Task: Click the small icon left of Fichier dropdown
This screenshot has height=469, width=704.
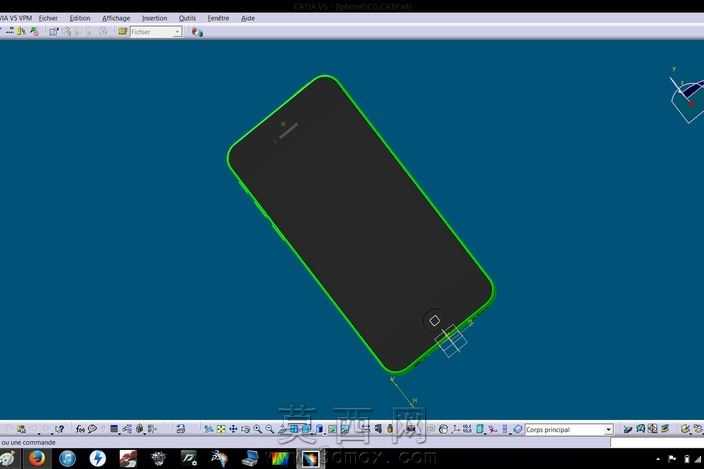Action: point(122,31)
